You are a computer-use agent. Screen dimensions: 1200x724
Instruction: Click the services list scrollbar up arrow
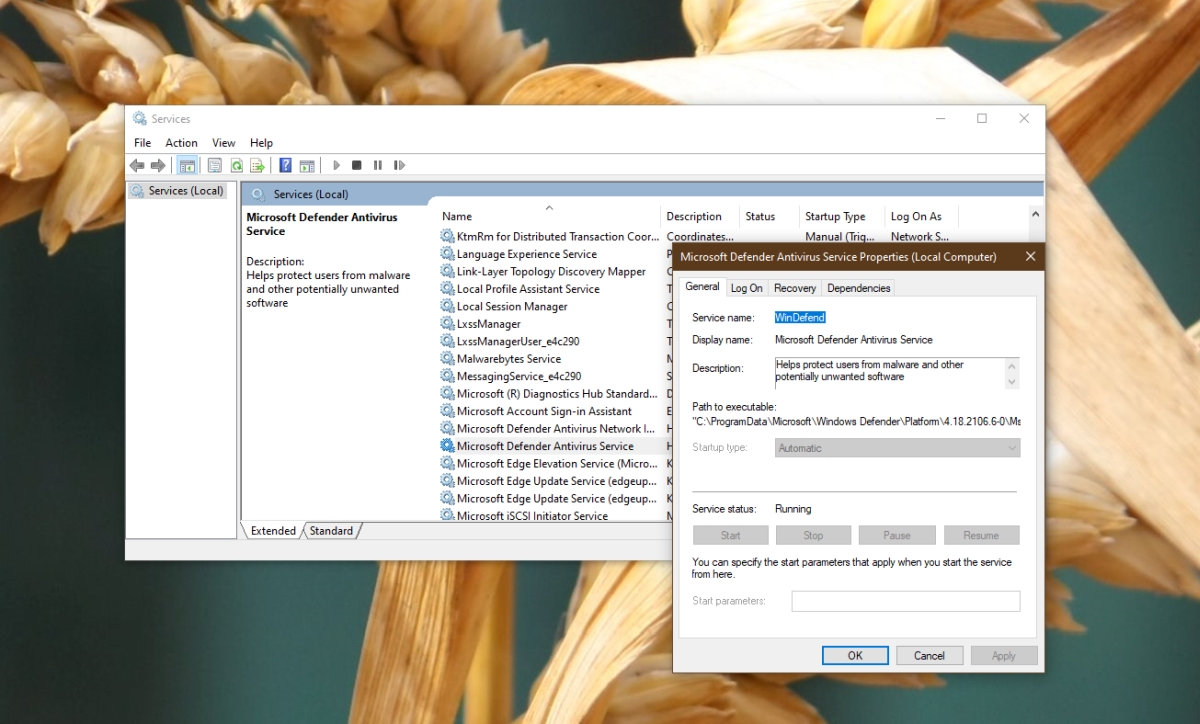1036,214
